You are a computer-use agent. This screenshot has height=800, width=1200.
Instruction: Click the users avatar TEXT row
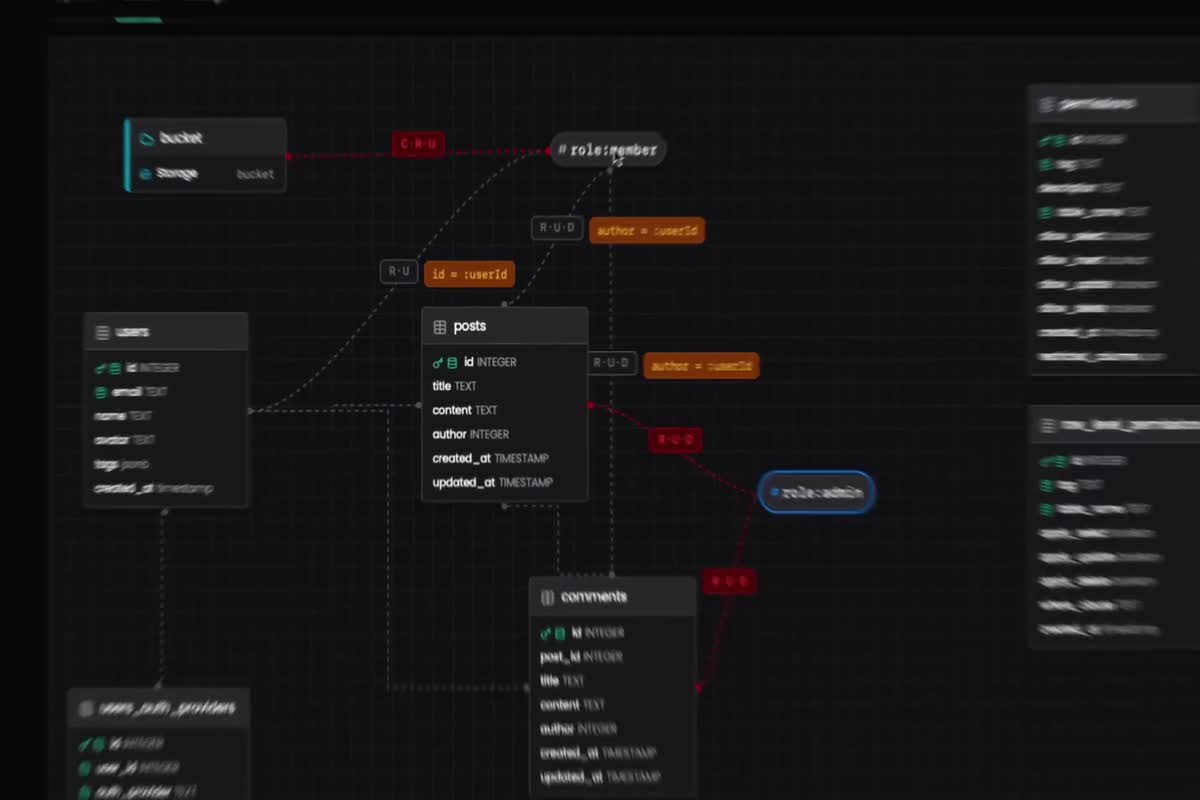[166, 440]
